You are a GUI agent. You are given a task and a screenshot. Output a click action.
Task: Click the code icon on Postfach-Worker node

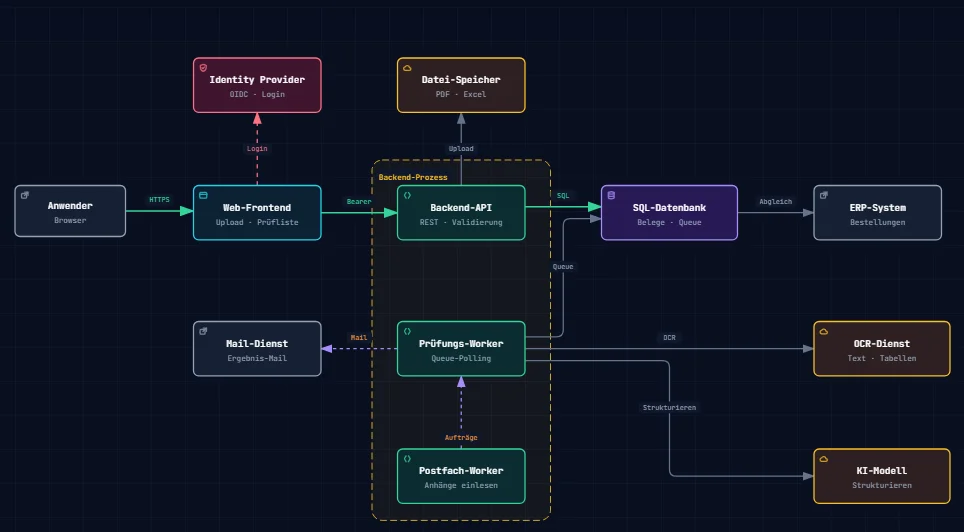pyautogui.click(x=407, y=458)
